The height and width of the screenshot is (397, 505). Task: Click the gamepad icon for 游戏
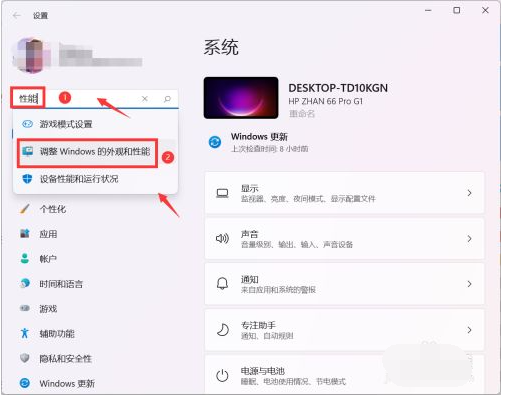(x=25, y=308)
